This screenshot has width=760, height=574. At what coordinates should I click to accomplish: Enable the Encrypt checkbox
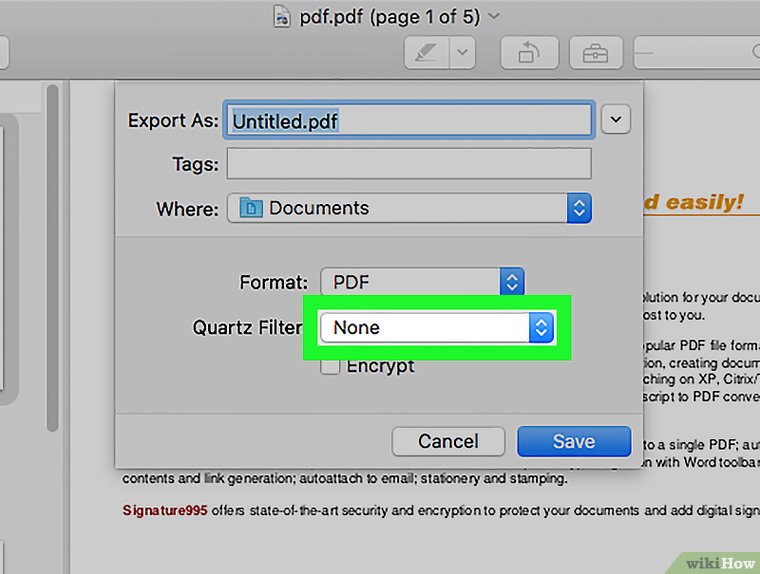click(x=330, y=367)
